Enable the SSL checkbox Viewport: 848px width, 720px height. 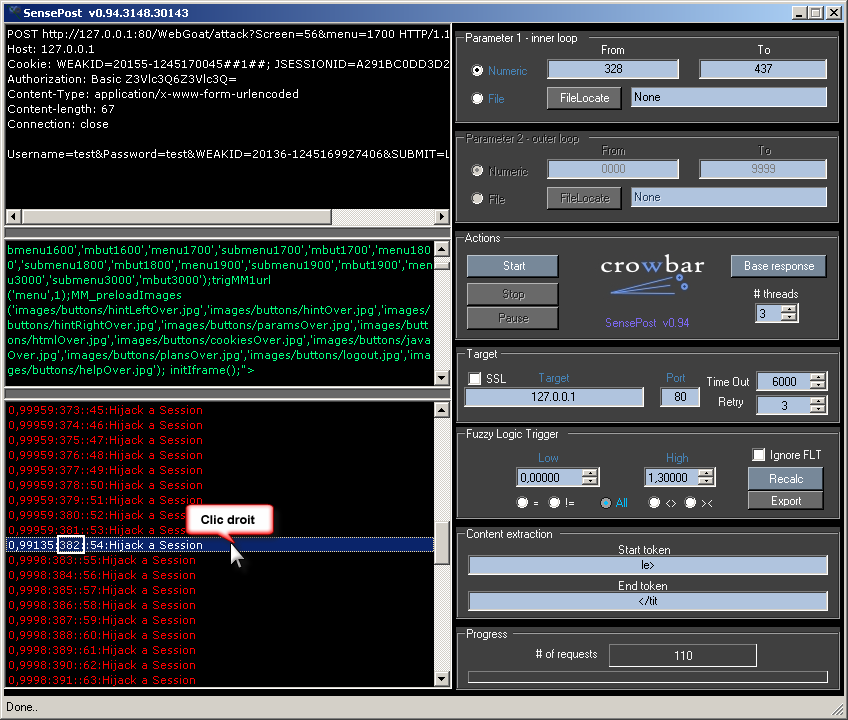tap(475, 378)
